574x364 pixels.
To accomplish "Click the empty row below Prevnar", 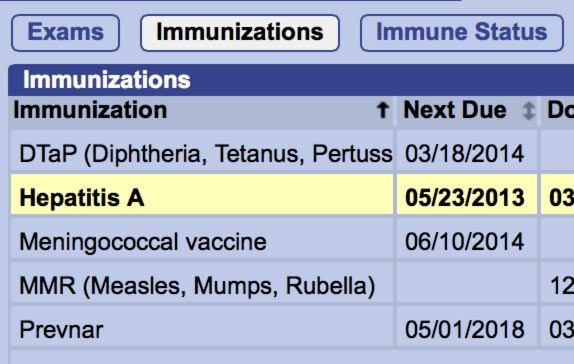I will click(x=292, y=357).
